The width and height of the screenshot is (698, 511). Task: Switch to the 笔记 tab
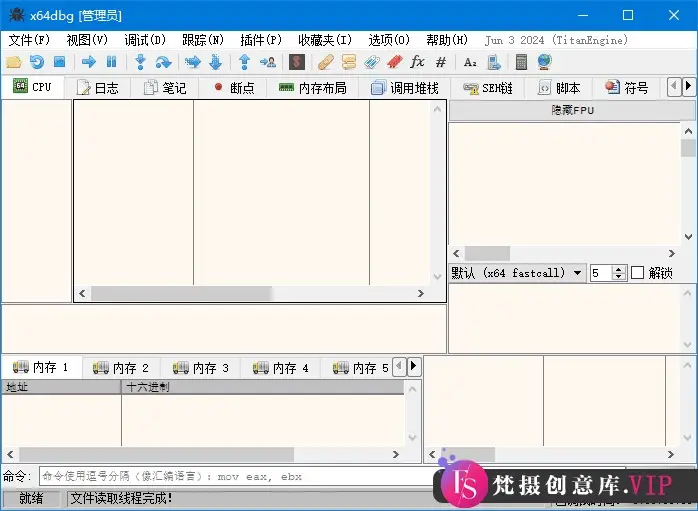165,88
